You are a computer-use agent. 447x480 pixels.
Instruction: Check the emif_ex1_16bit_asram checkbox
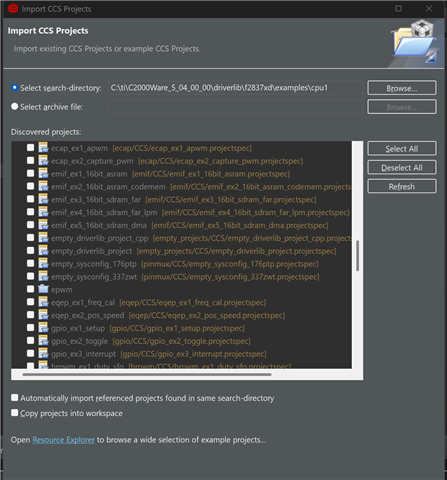pos(30,173)
